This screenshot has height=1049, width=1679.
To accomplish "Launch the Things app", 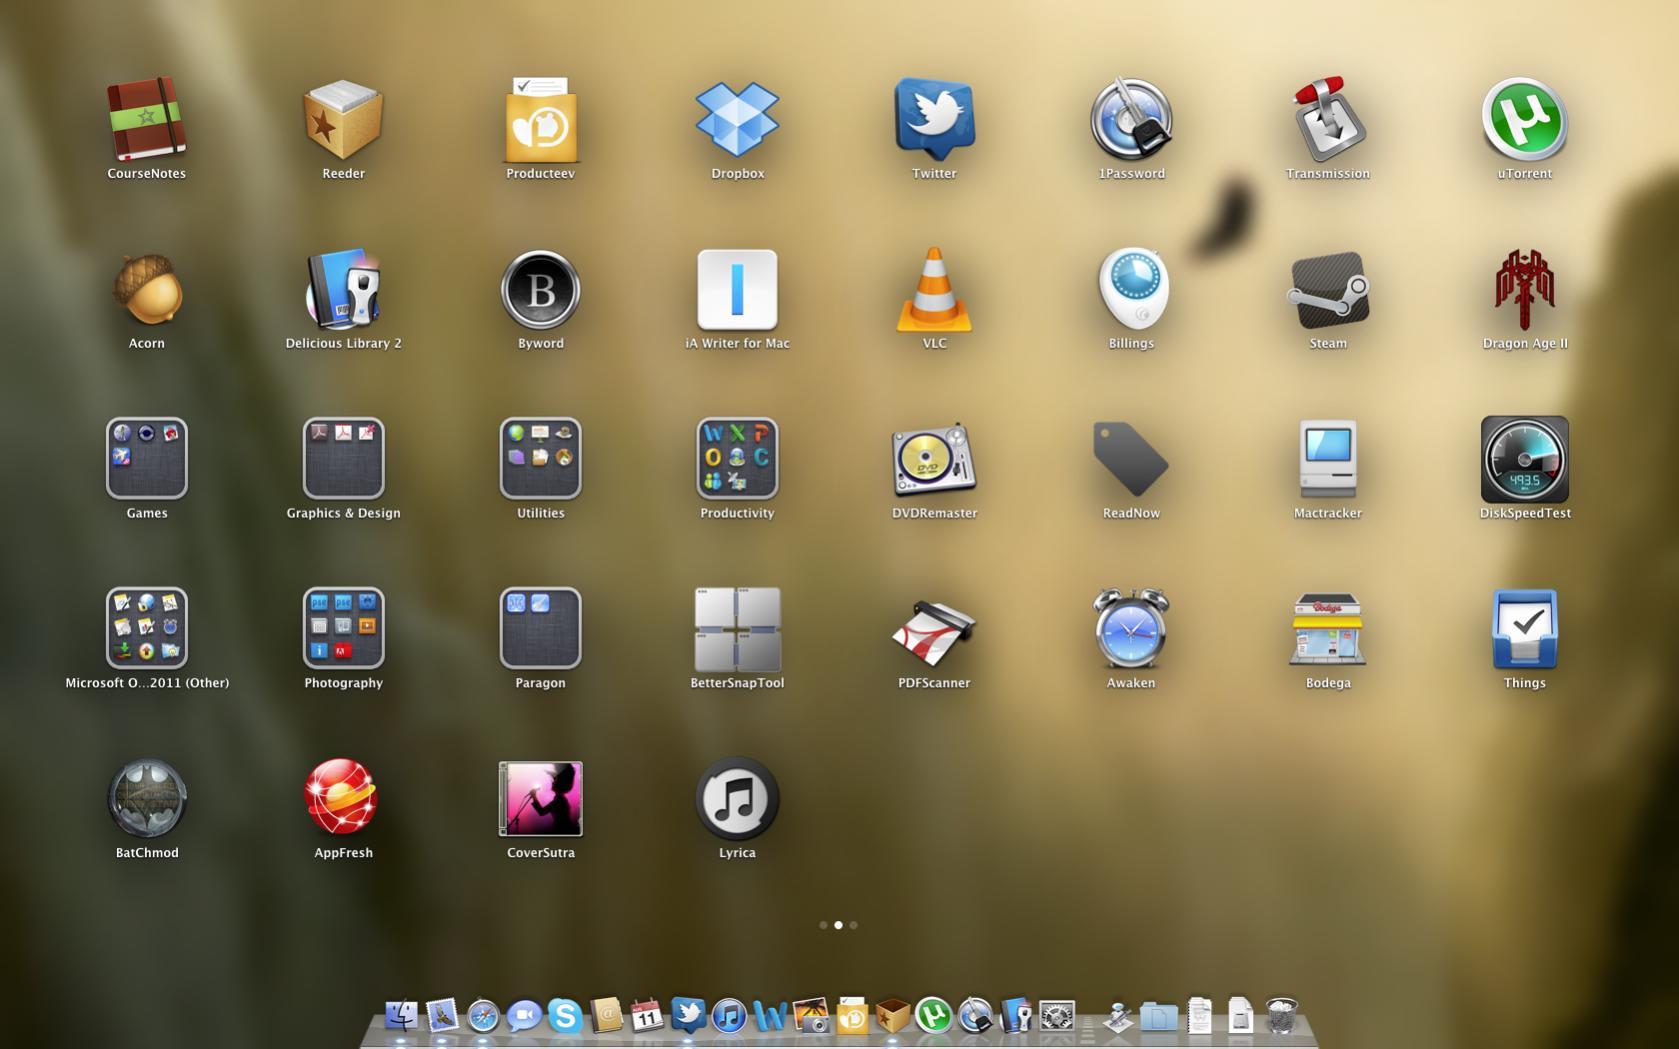I will (1524, 628).
